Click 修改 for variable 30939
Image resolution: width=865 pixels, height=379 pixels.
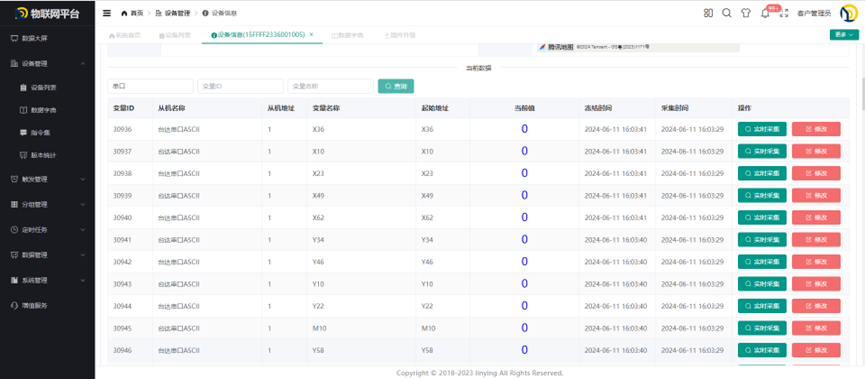816,195
